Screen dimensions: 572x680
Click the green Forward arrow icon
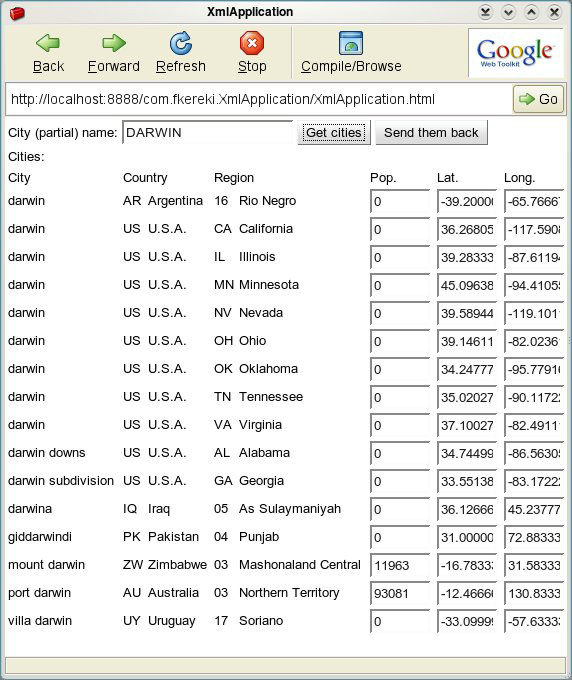[x=114, y=43]
